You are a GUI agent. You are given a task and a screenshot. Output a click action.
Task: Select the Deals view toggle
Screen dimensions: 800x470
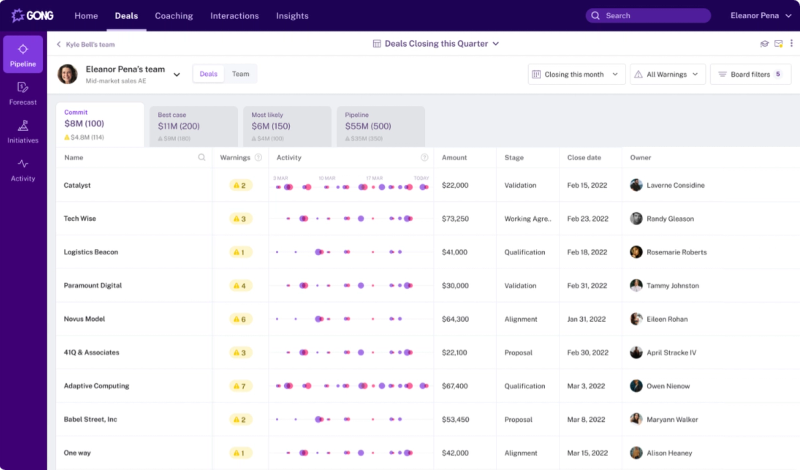(208, 74)
